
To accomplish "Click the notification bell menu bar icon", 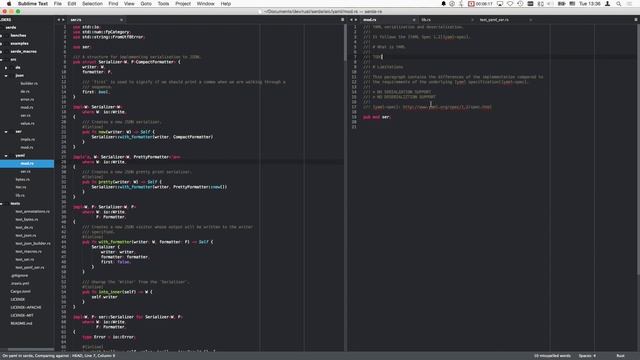I will tap(443, 4).
